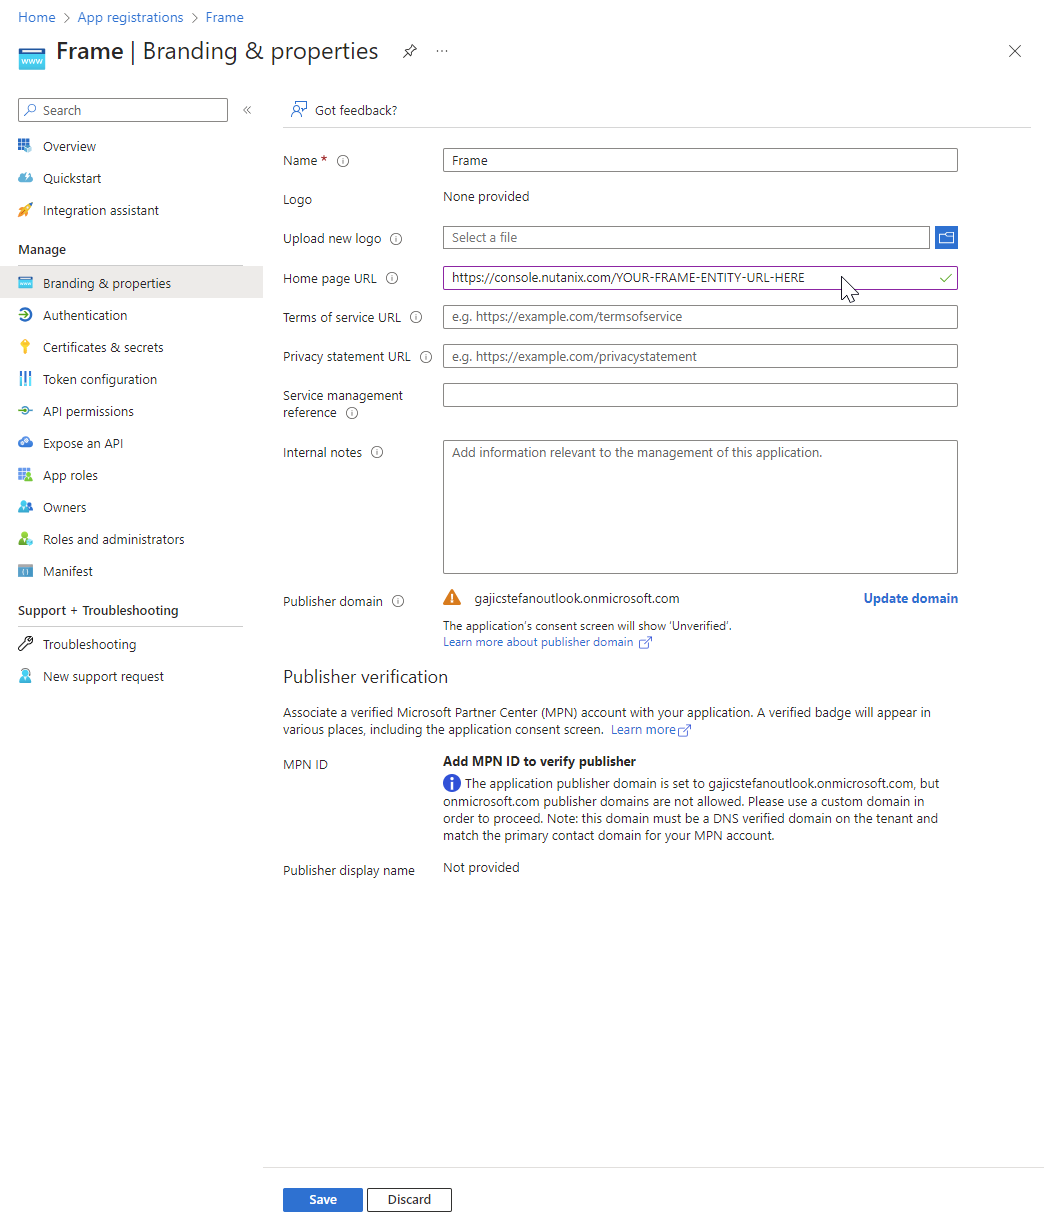This screenshot has width=1044, height=1226.
Task: Open Learn more about publisher domain
Action: 538,642
